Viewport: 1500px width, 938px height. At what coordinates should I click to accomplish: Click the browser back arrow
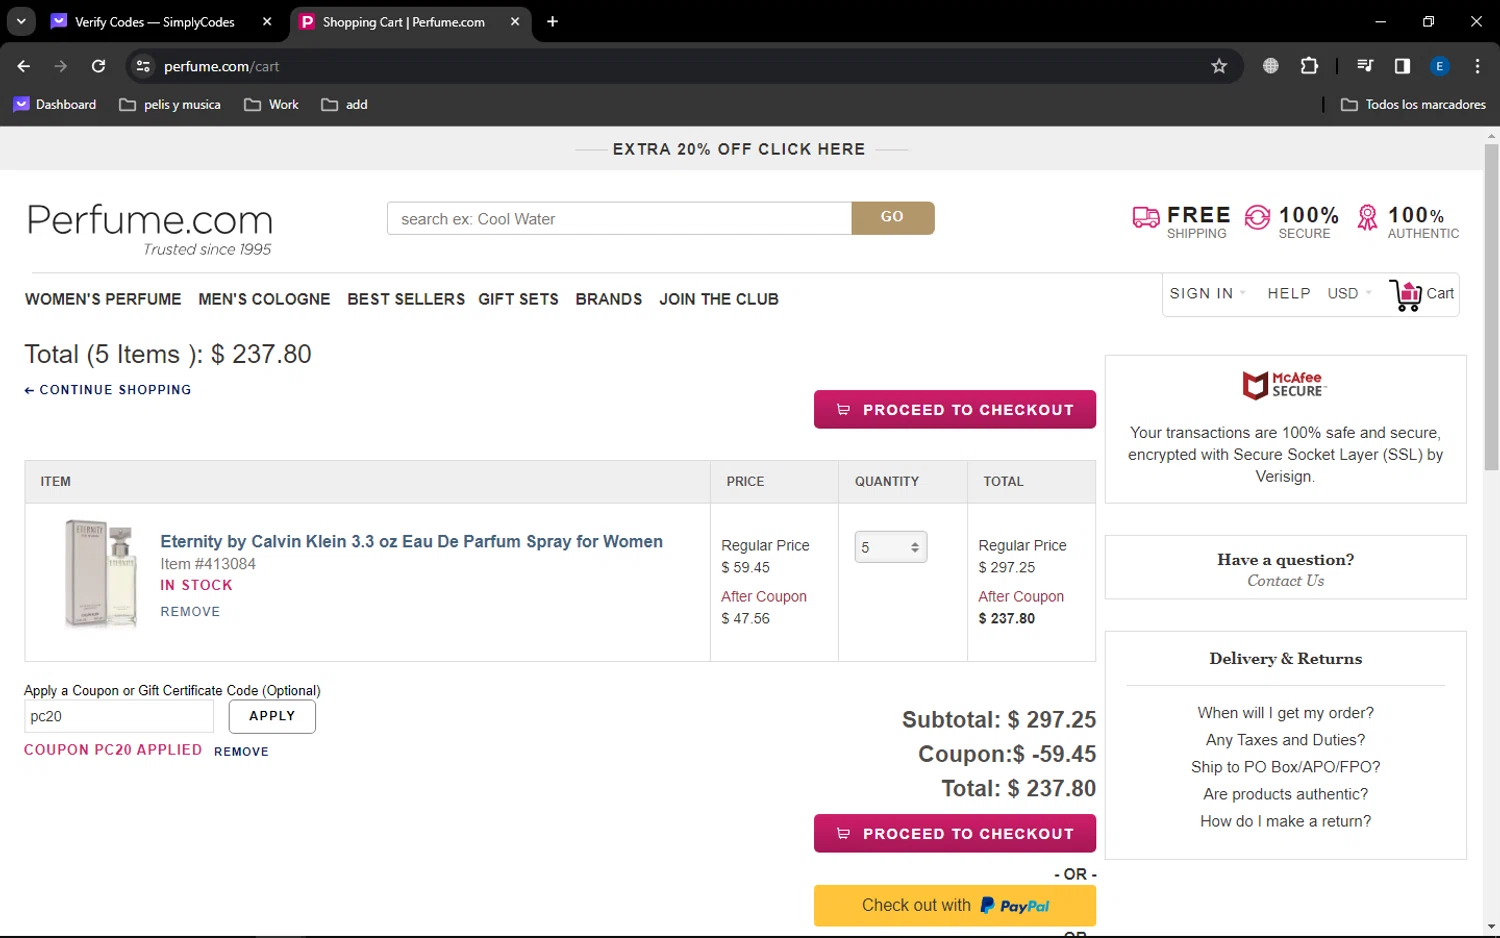(23, 66)
